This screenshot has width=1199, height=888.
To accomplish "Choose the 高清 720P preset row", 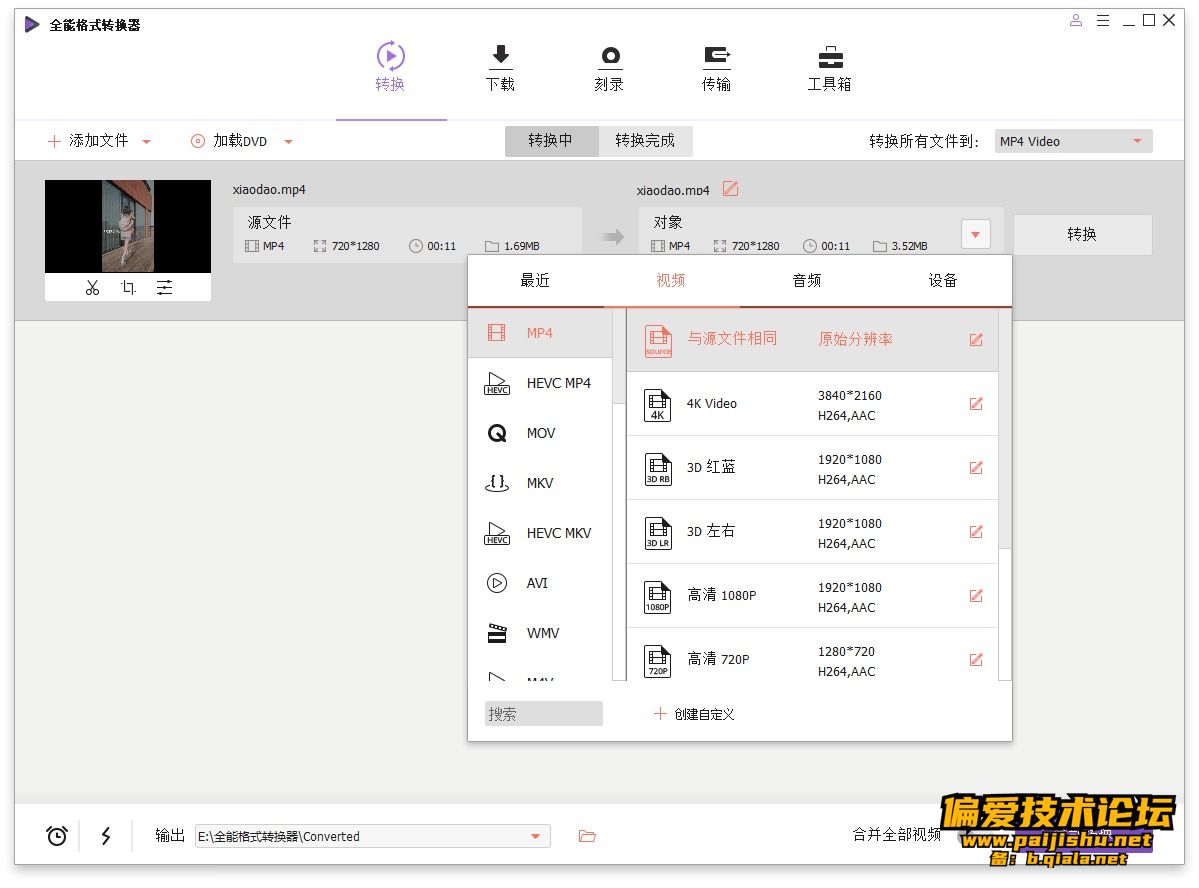I will (812, 655).
